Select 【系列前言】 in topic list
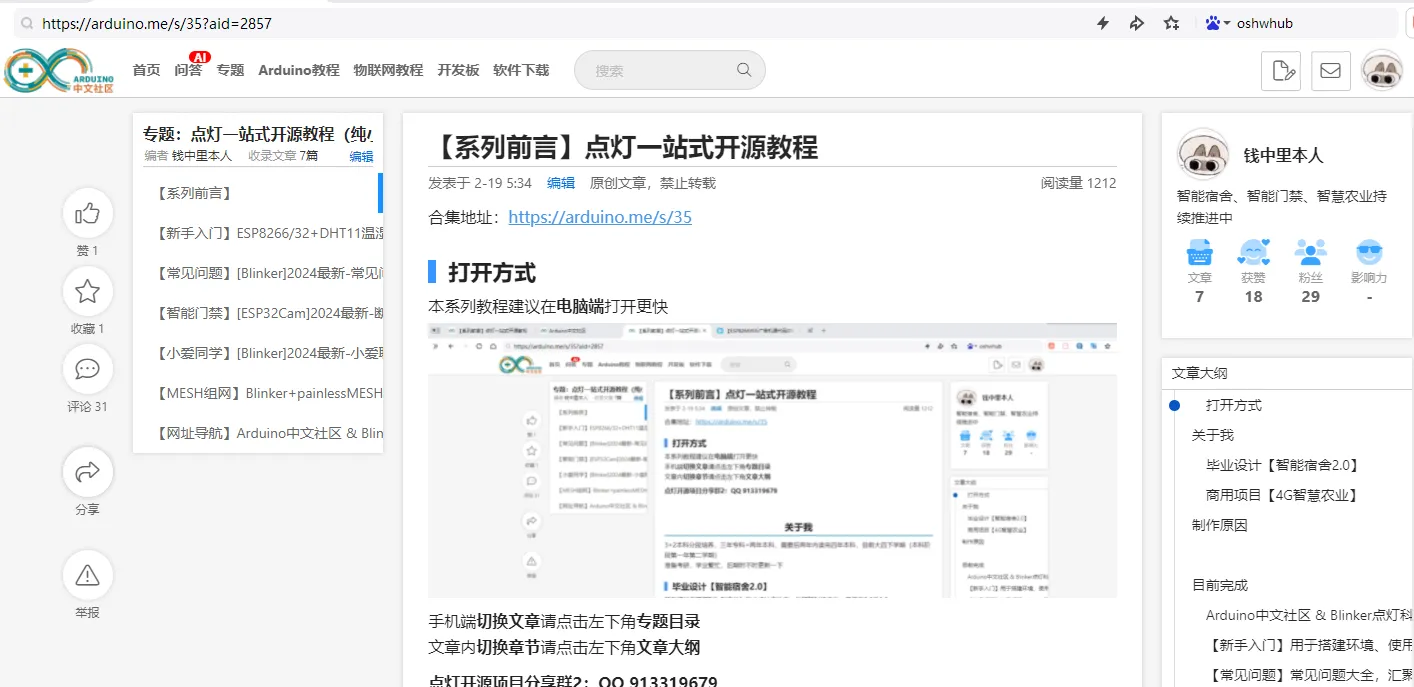The image size is (1414, 687). [x=257, y=193]
